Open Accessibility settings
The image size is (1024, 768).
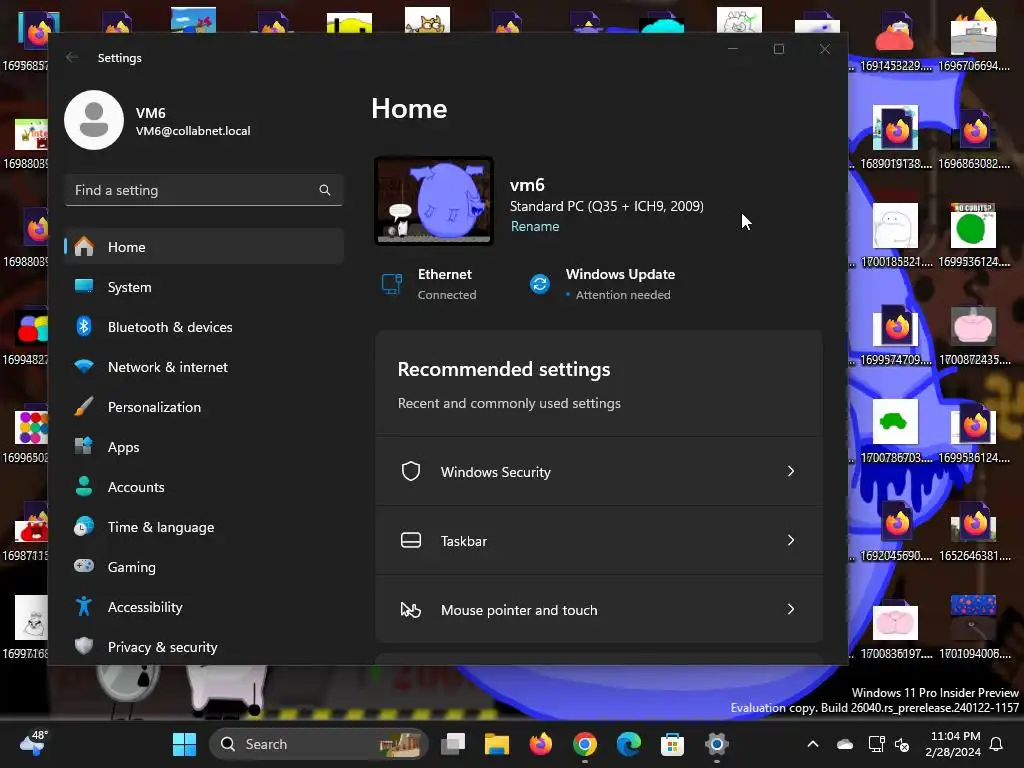click(x=204, y=607)
